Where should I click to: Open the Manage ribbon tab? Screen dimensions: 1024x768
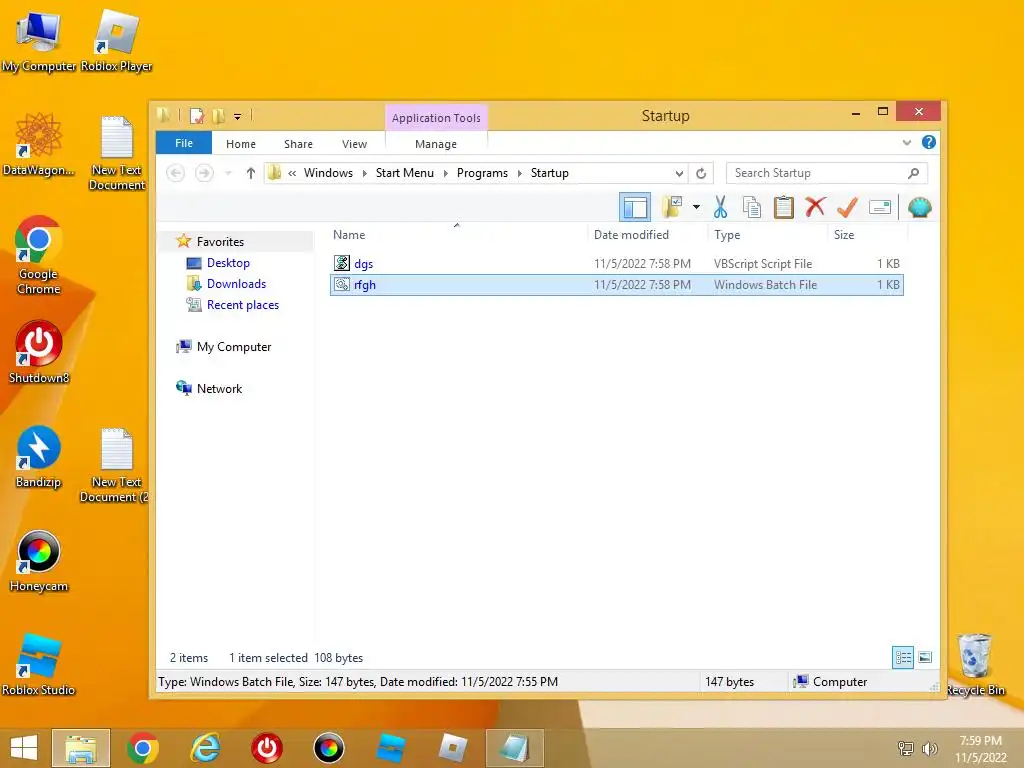(x=436, y=144)
